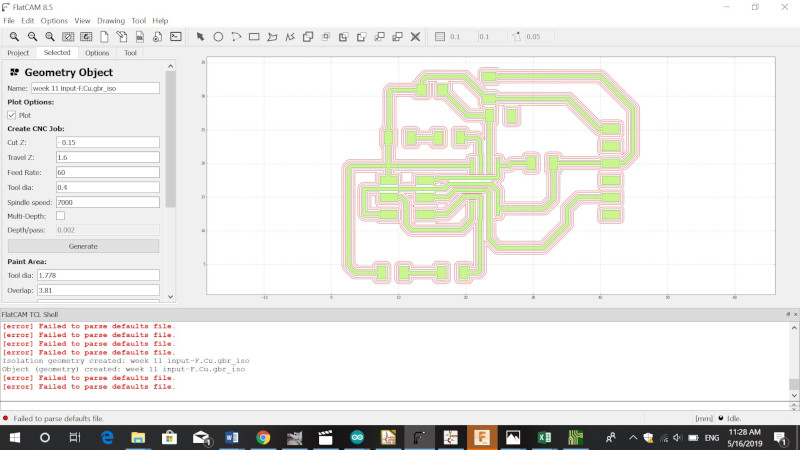
Task: Click the Generate button
Action: (x=83, y=246)
